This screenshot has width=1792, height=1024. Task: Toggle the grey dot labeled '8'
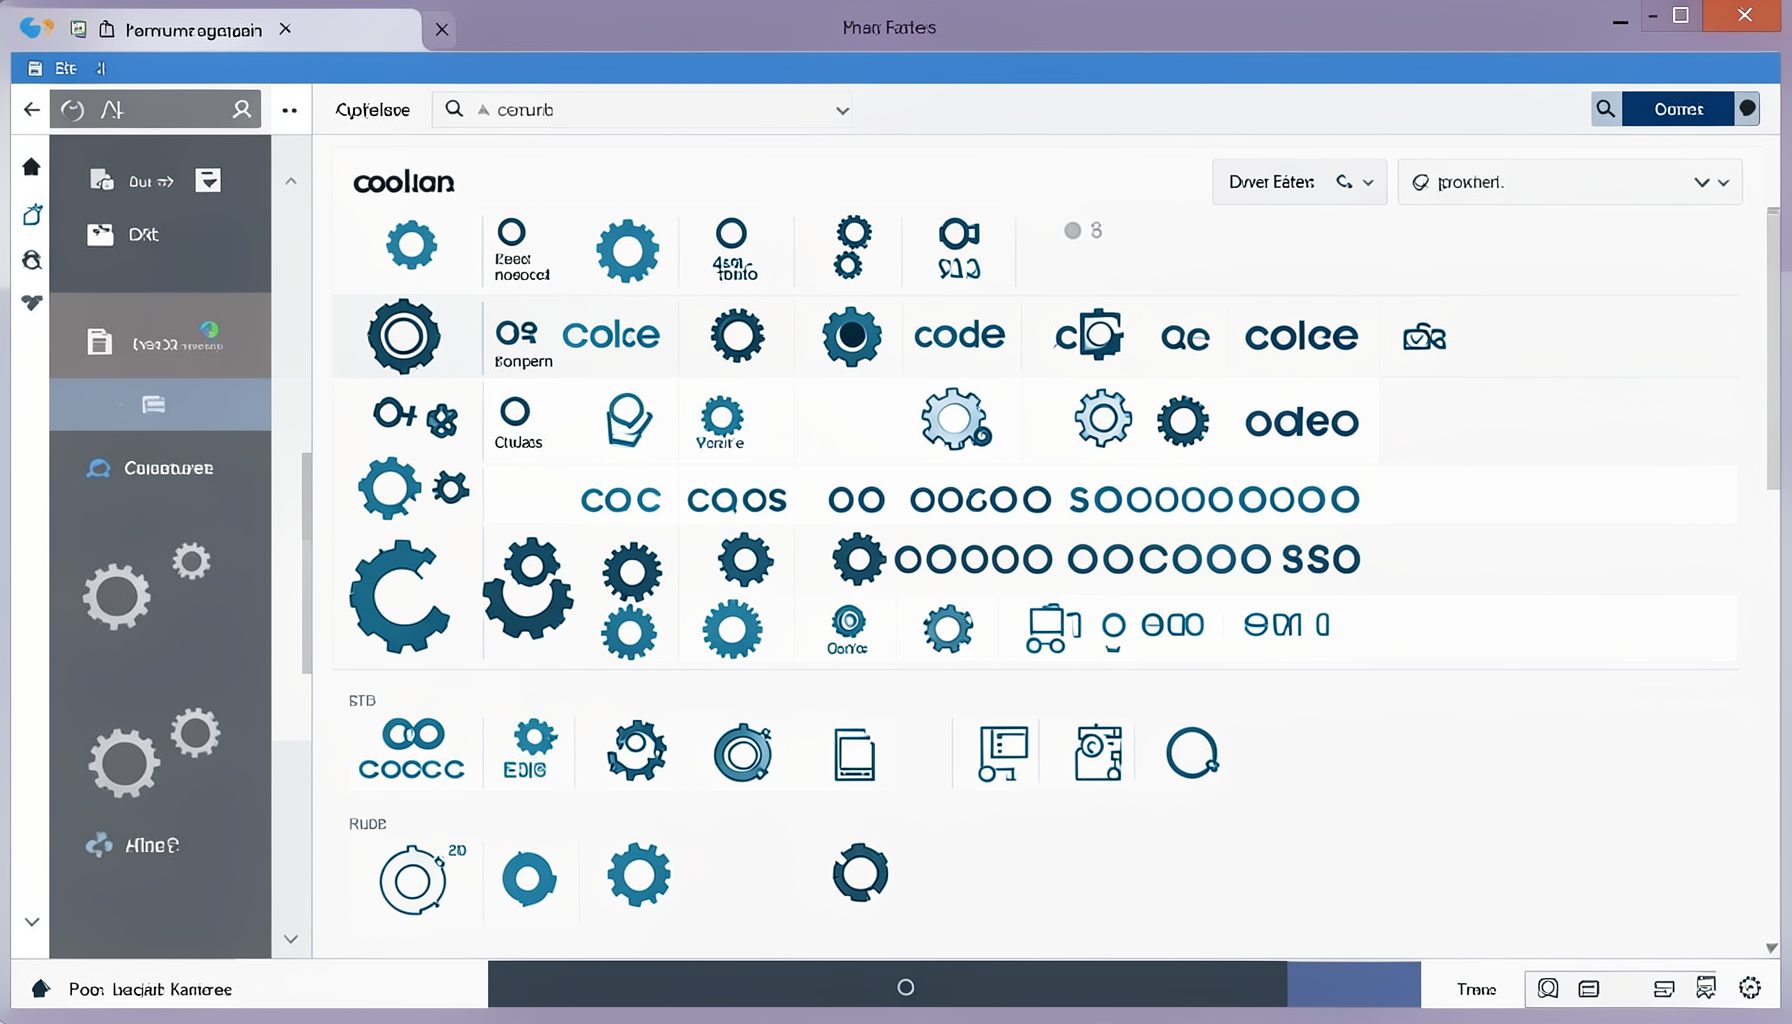[1072, 231]
